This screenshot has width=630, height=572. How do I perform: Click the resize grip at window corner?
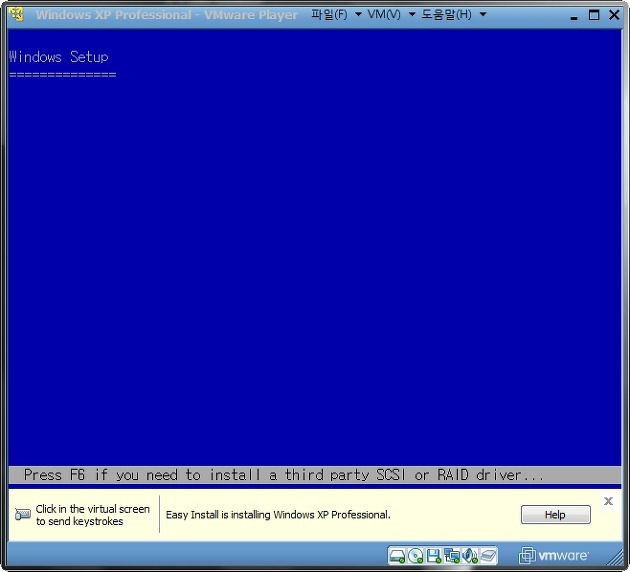point(615,558)
